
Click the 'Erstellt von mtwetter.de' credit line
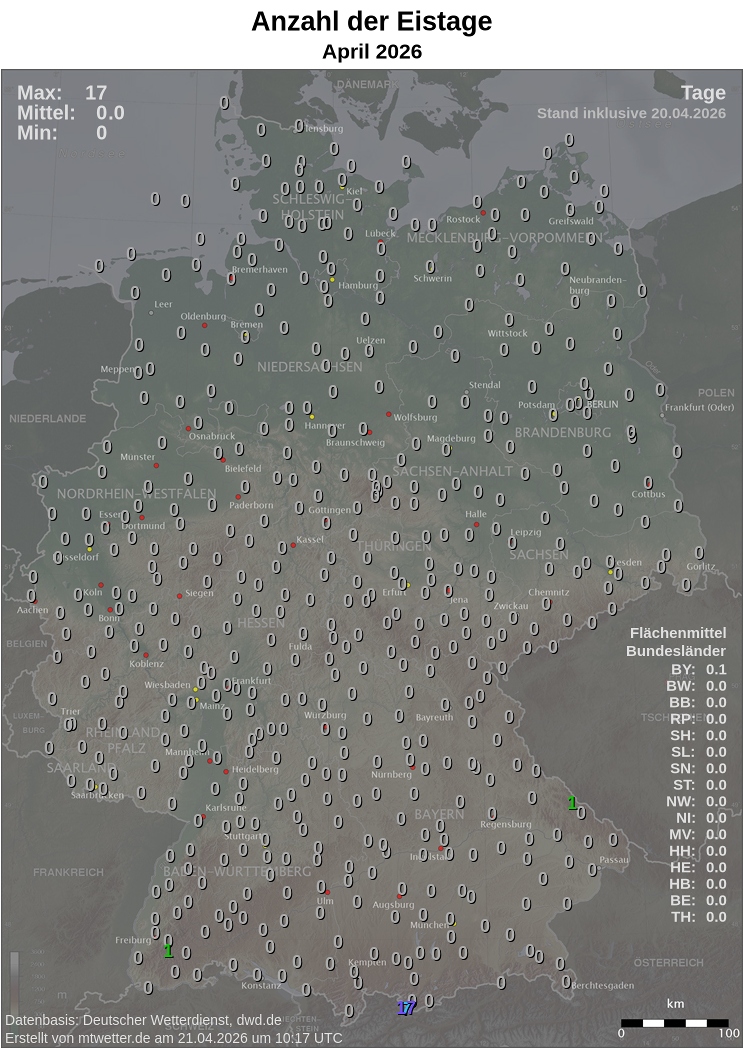[173, 1038]
